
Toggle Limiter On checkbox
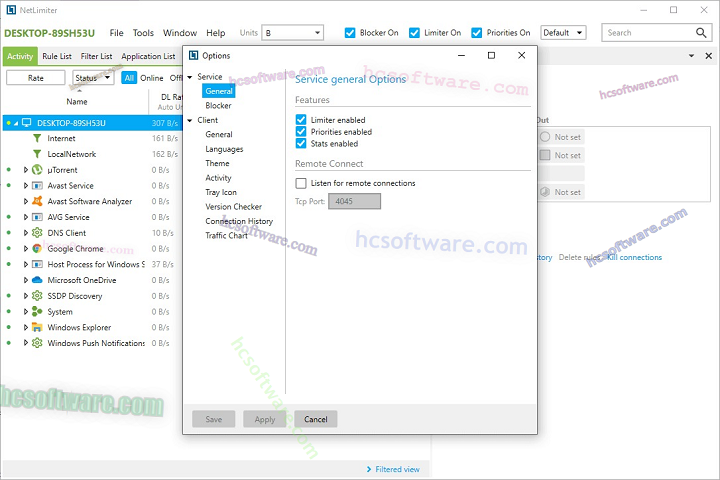tap(414, 33)
